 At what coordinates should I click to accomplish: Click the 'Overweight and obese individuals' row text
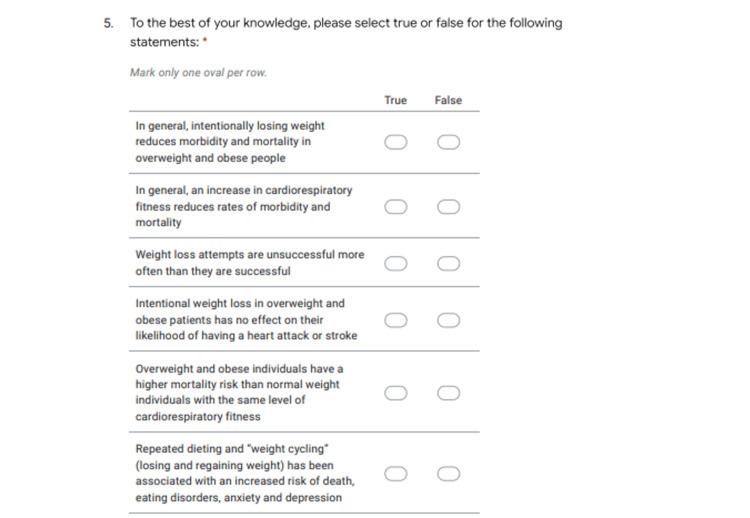point(239,392)
